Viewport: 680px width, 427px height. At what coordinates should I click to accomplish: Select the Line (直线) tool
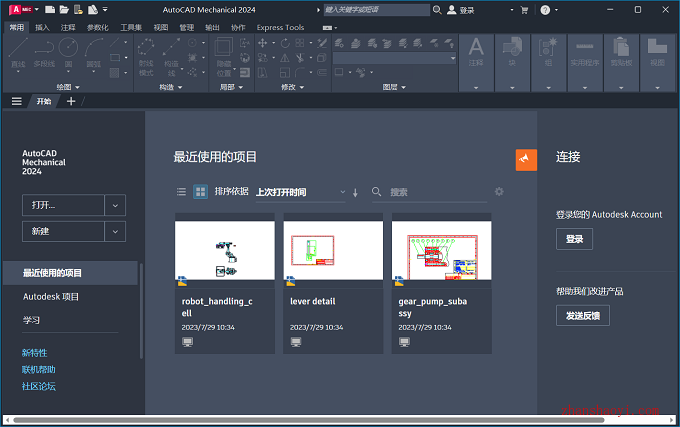point(18,53)
